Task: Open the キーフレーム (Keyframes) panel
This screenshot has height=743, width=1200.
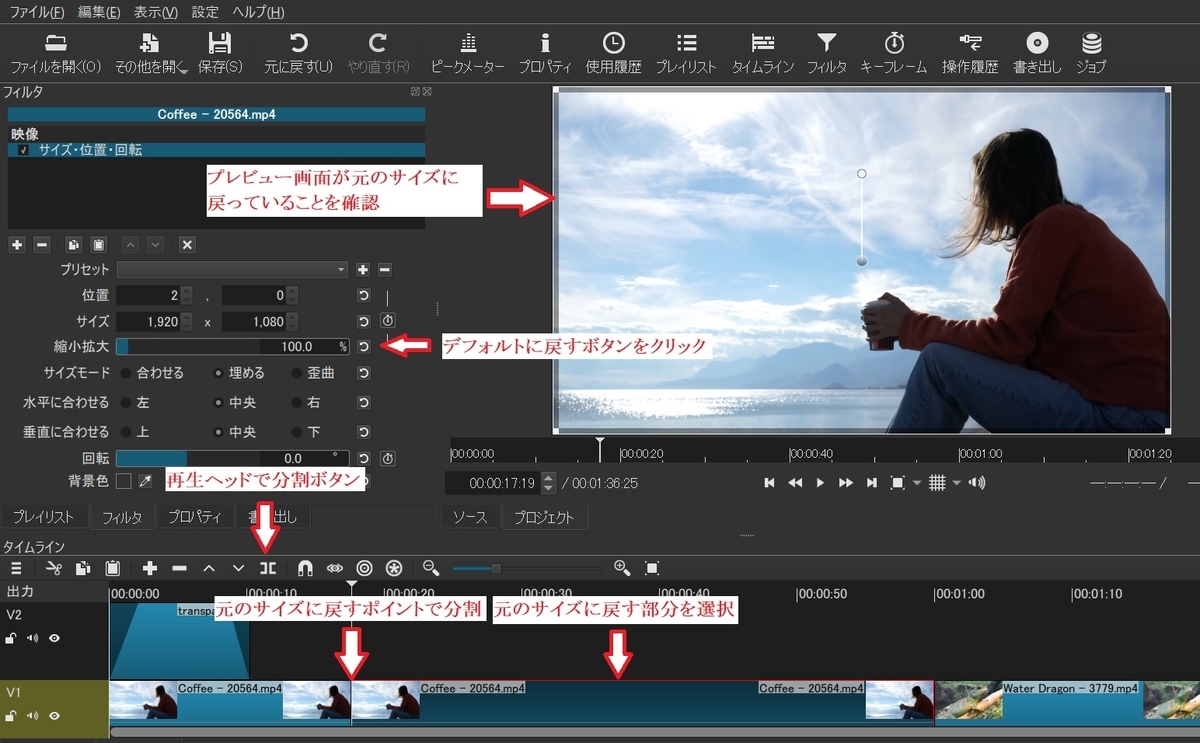Action: (892, 55)
